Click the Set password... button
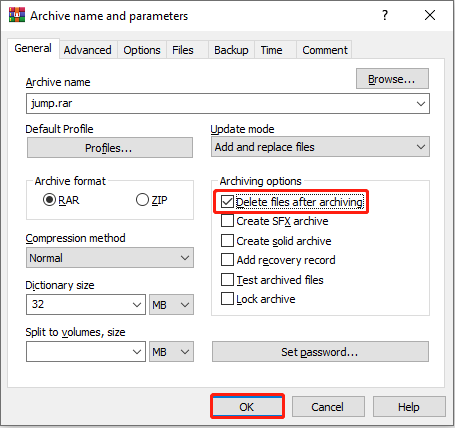The height and width of the screenshot is (428, 455). 320,352
